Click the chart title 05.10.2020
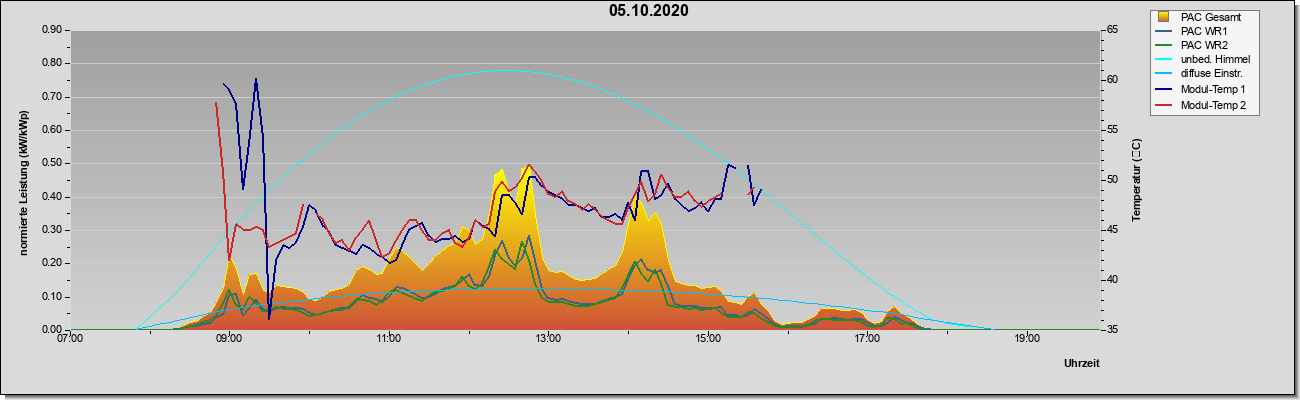The width and height of the screenshot is (1300, 400). click(648, 11)
